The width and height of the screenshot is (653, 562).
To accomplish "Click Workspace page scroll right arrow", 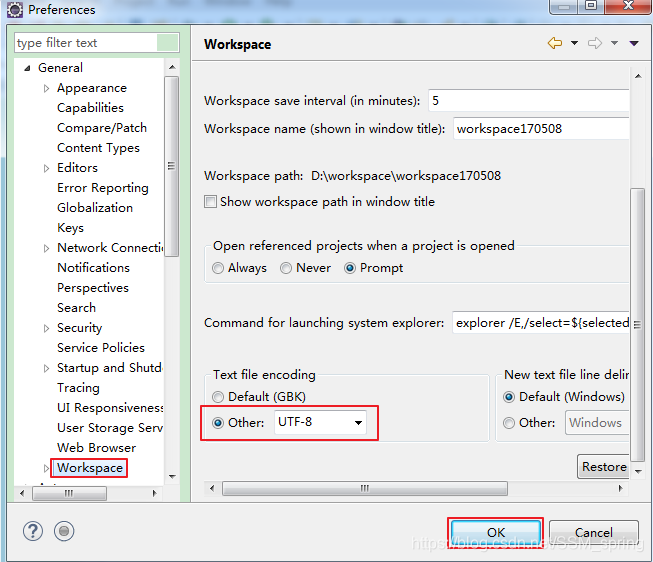I will (x=621, y=488).
